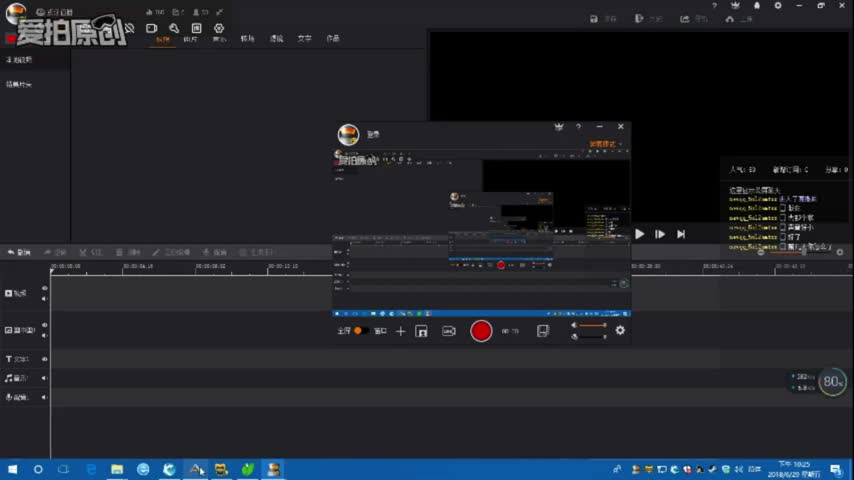This screenshot has height=480, width=854.
Task: Click the plus icon in the recorder bar
Action: click(400, 331)
